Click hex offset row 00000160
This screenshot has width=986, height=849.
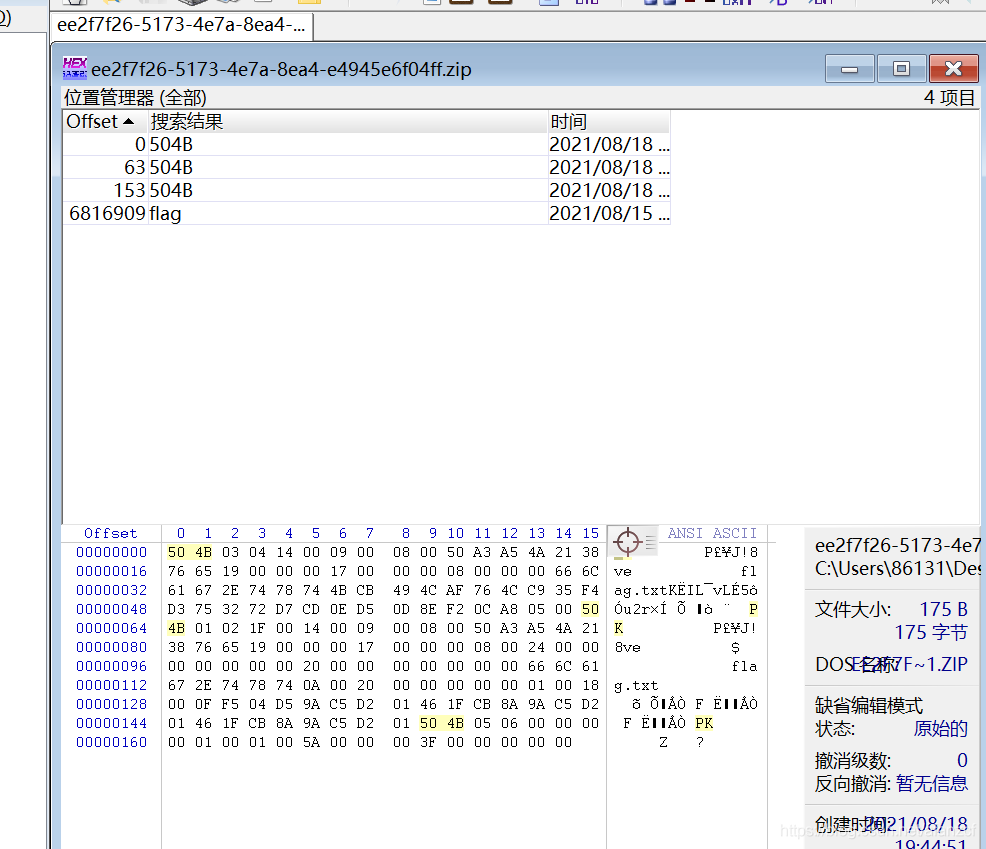pyautogui.click(x=111, y=742)
